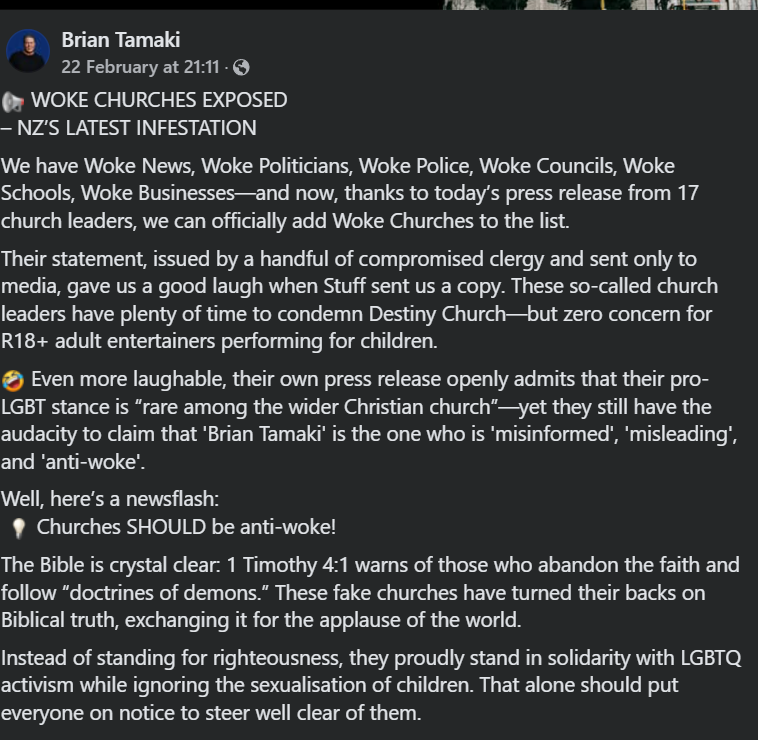The height and width of the screenshot is (740, 758).
Task: Click the Public audience globe icon
Action: [241, 67]
